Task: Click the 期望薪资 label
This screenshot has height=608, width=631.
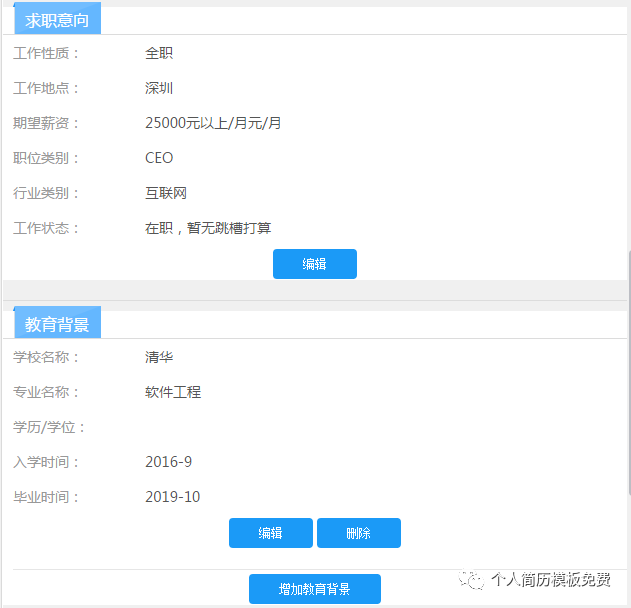Action: click(45, 123)
